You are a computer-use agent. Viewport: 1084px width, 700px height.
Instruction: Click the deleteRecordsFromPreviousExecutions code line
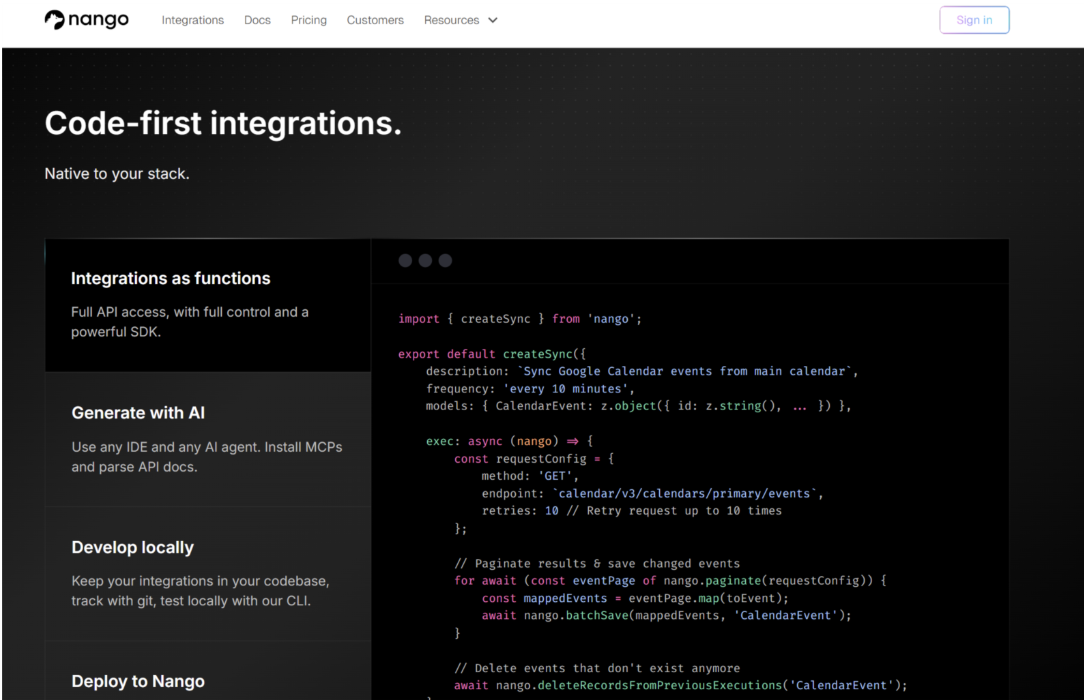(680, 685)
